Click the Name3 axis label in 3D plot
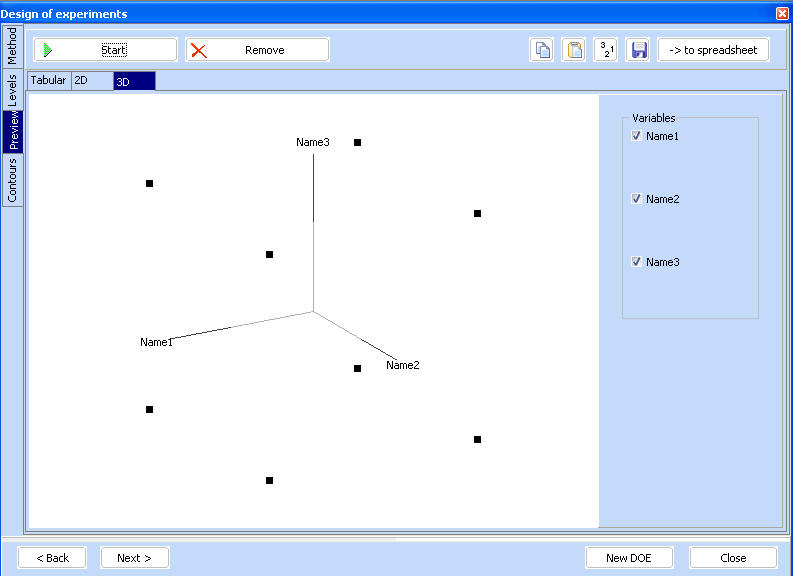The image size is (793, 576). click(x=313, y=142)
